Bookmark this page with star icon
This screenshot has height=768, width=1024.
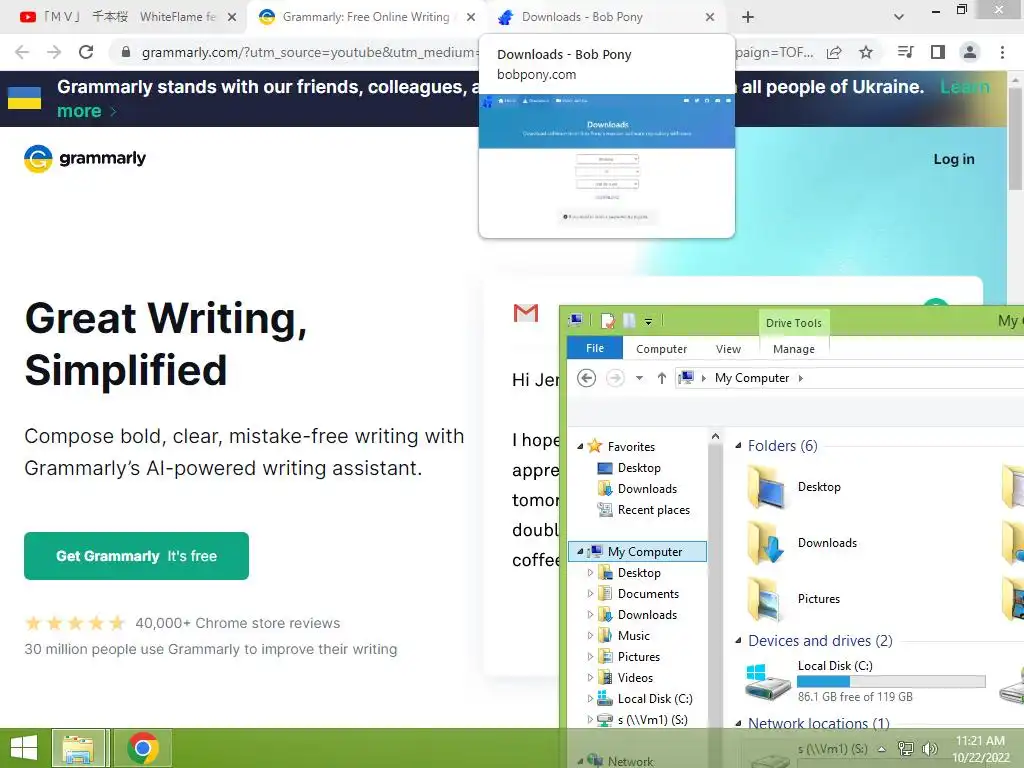(866, 52)
